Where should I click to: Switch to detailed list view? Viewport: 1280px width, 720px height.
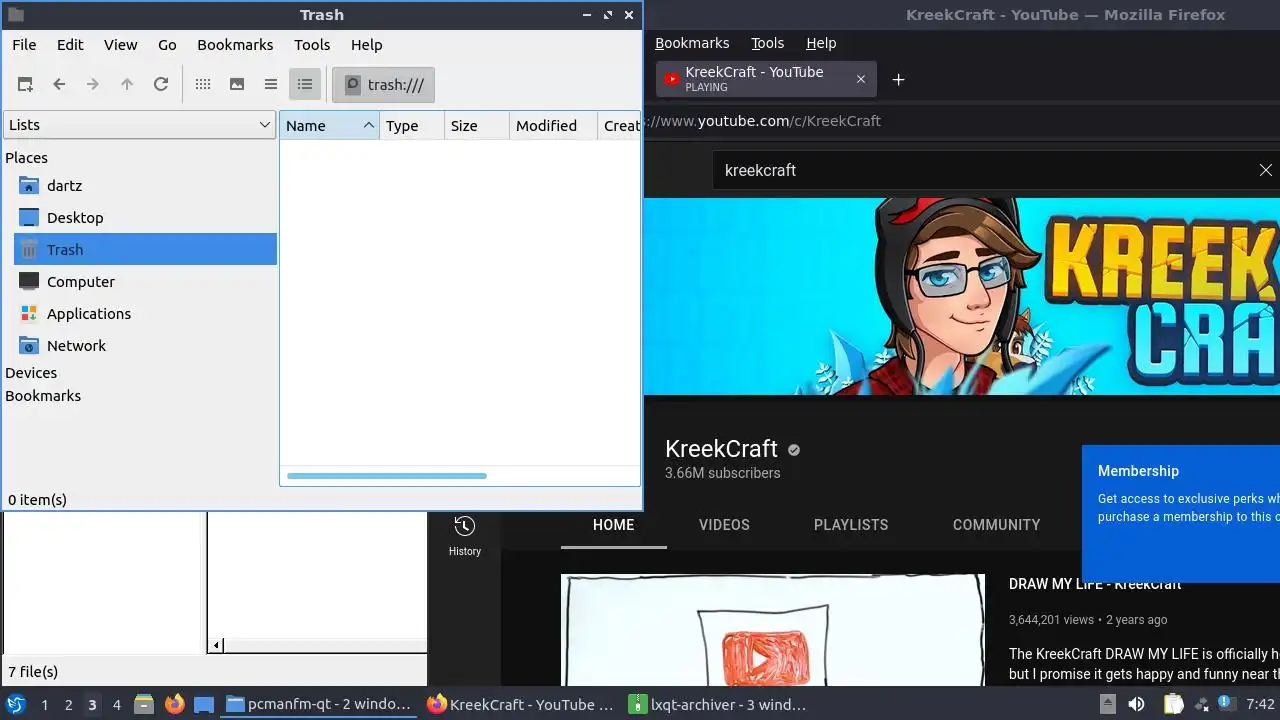pyautogui.click(x=305, y=85)
